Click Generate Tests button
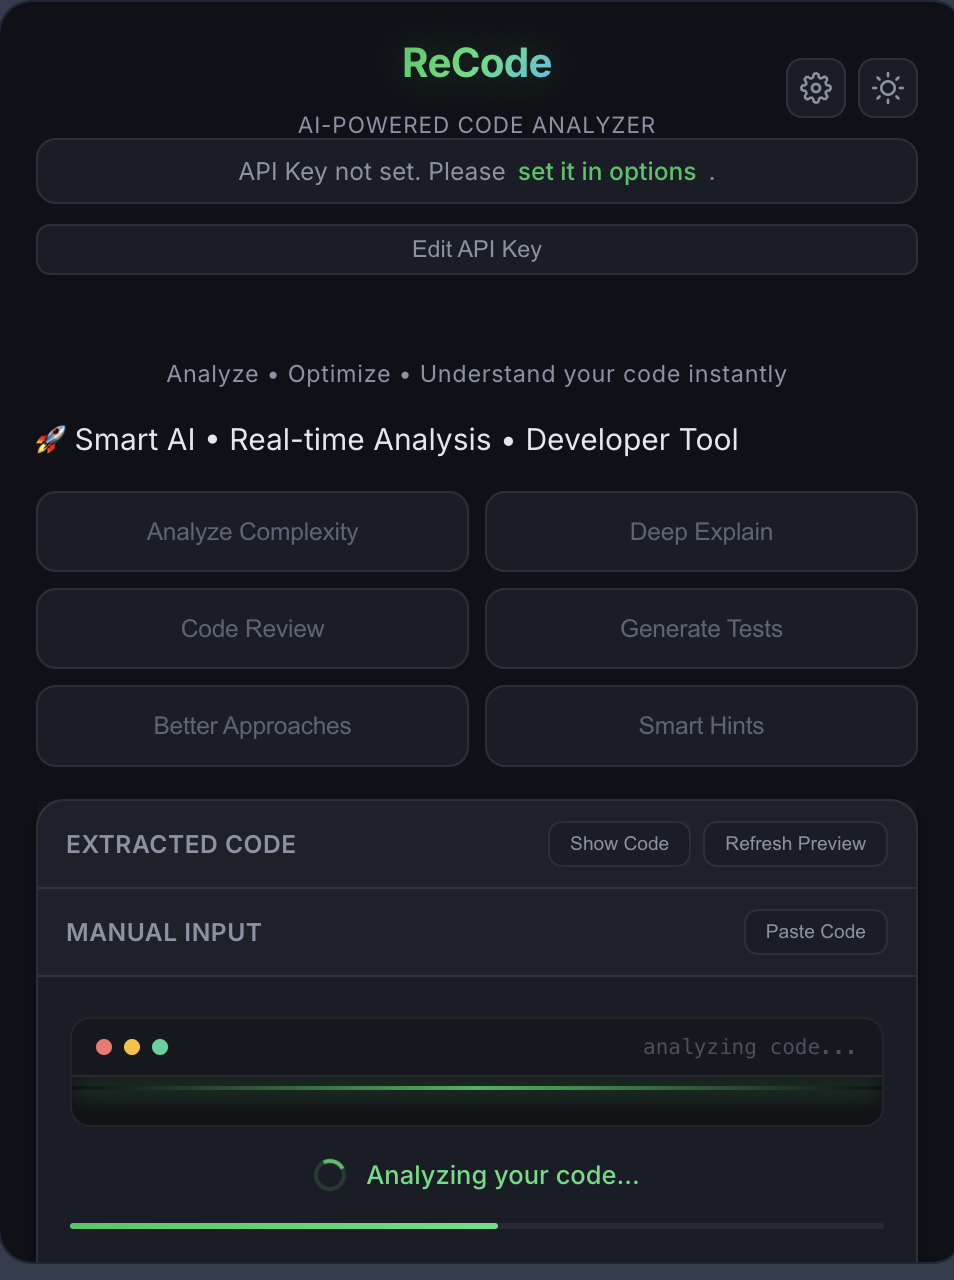Screen dimensions: 954x1280 (701, 629)
